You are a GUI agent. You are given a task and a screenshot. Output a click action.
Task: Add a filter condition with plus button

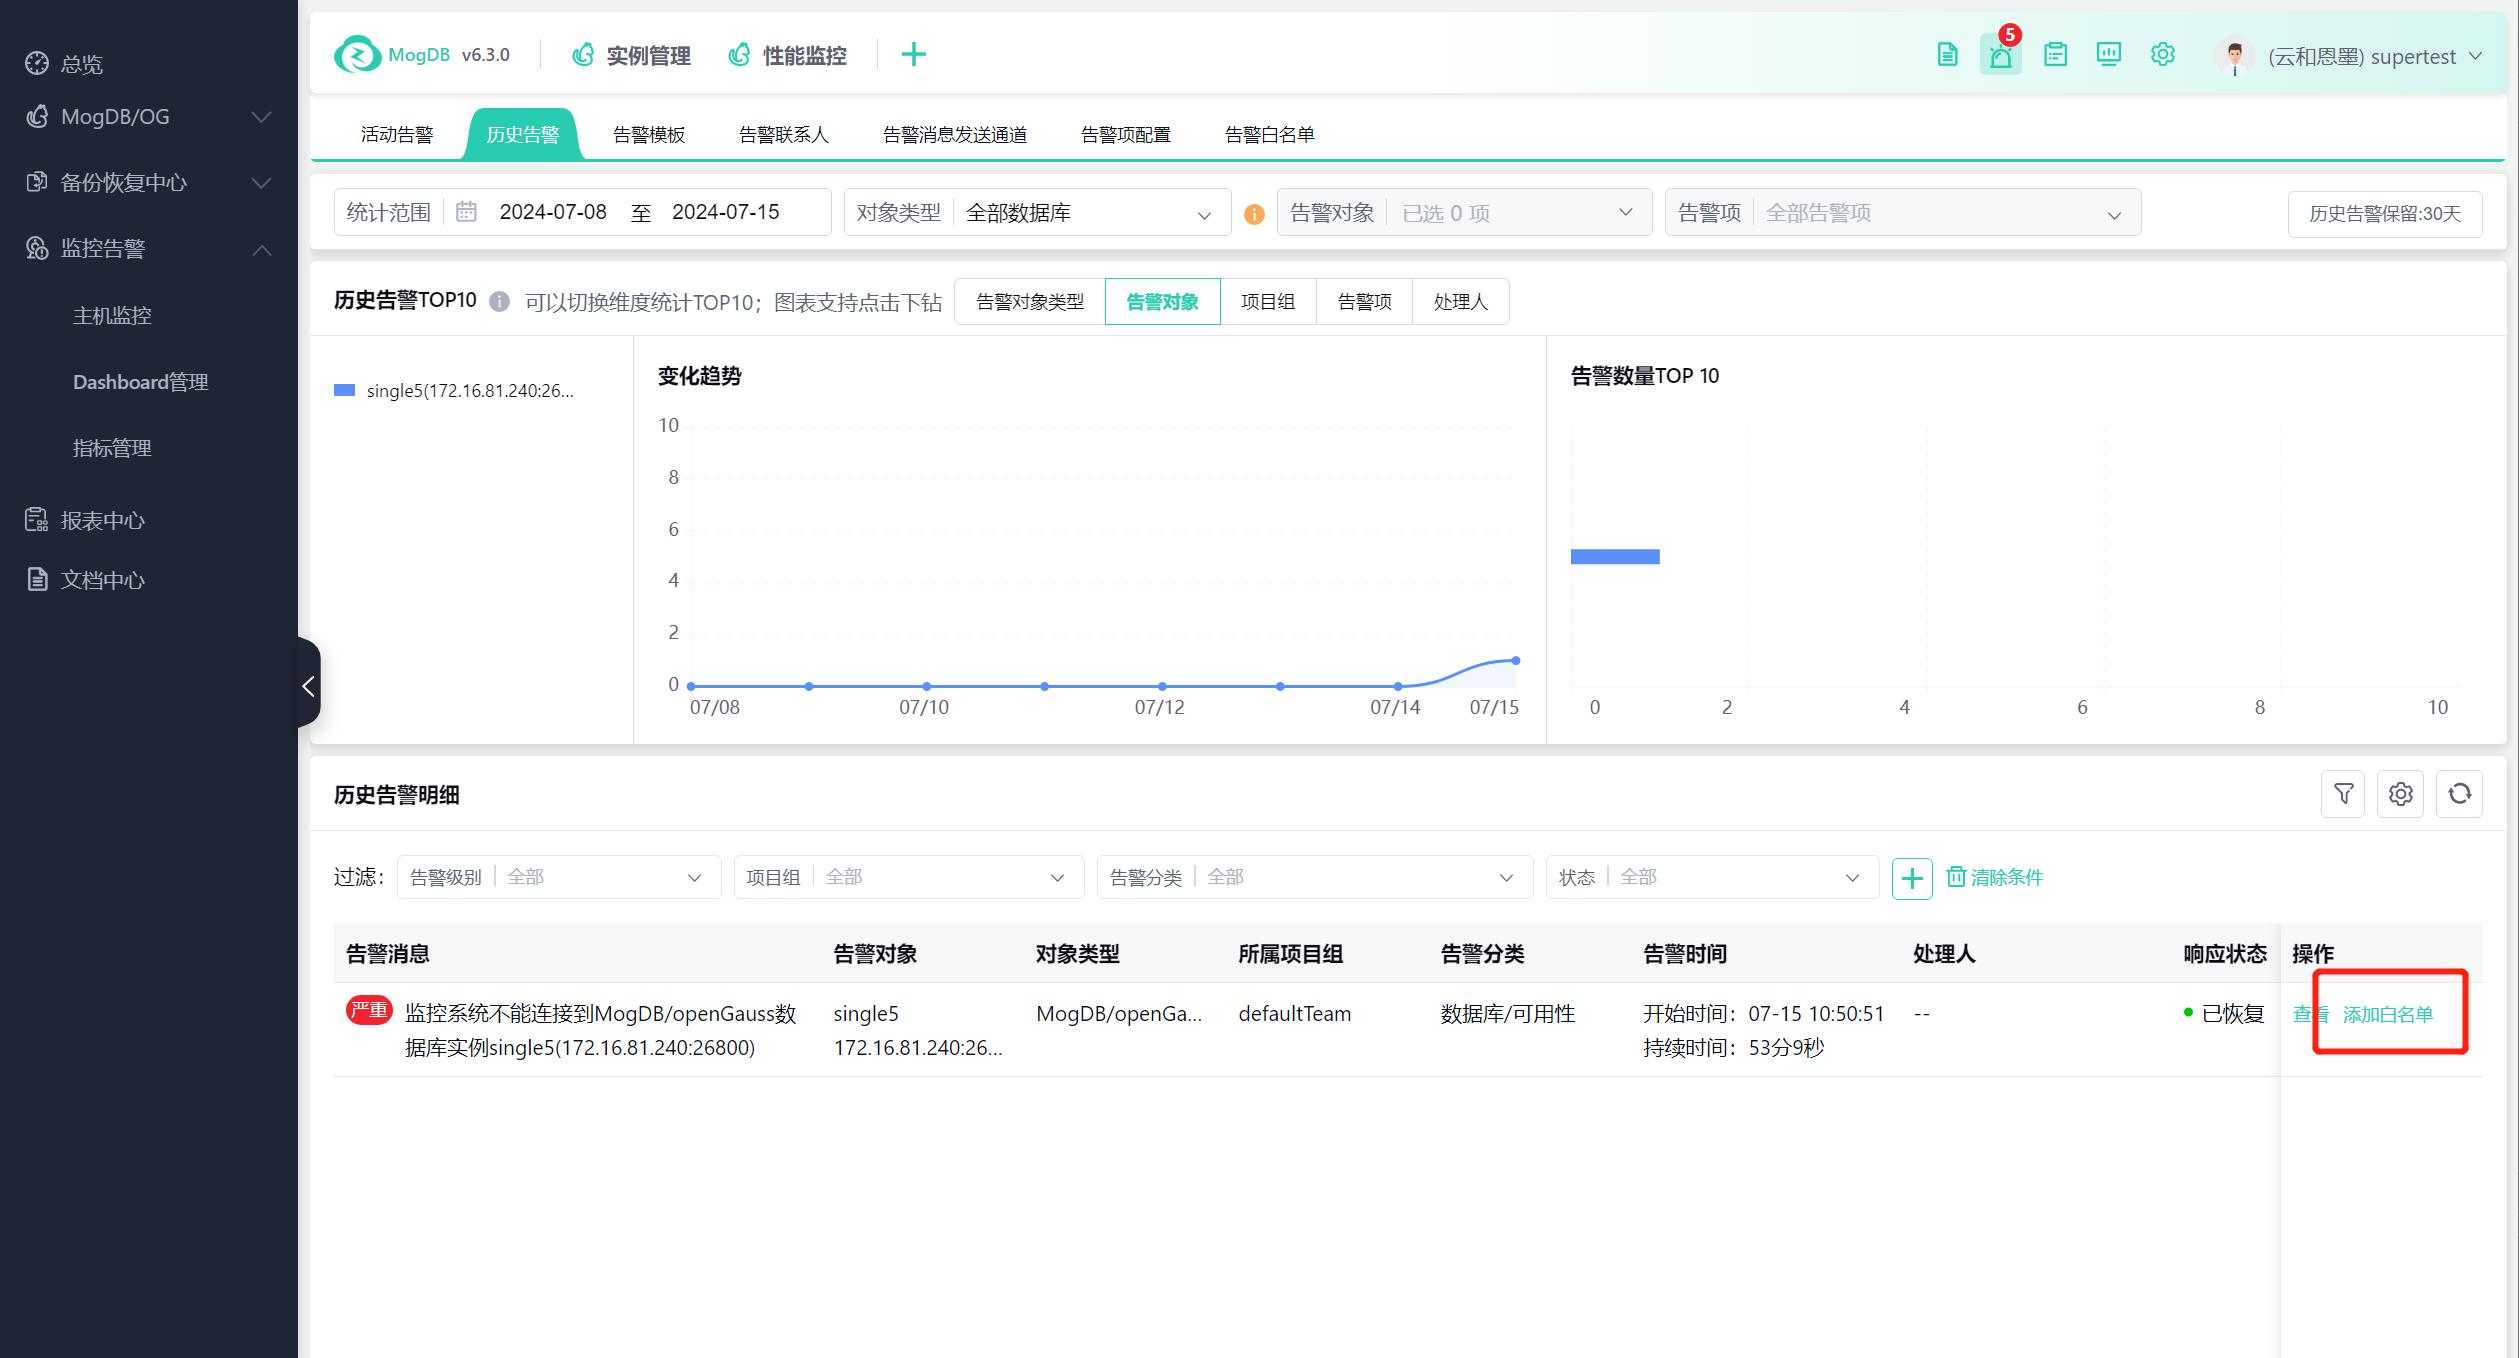coord(1912,878)
